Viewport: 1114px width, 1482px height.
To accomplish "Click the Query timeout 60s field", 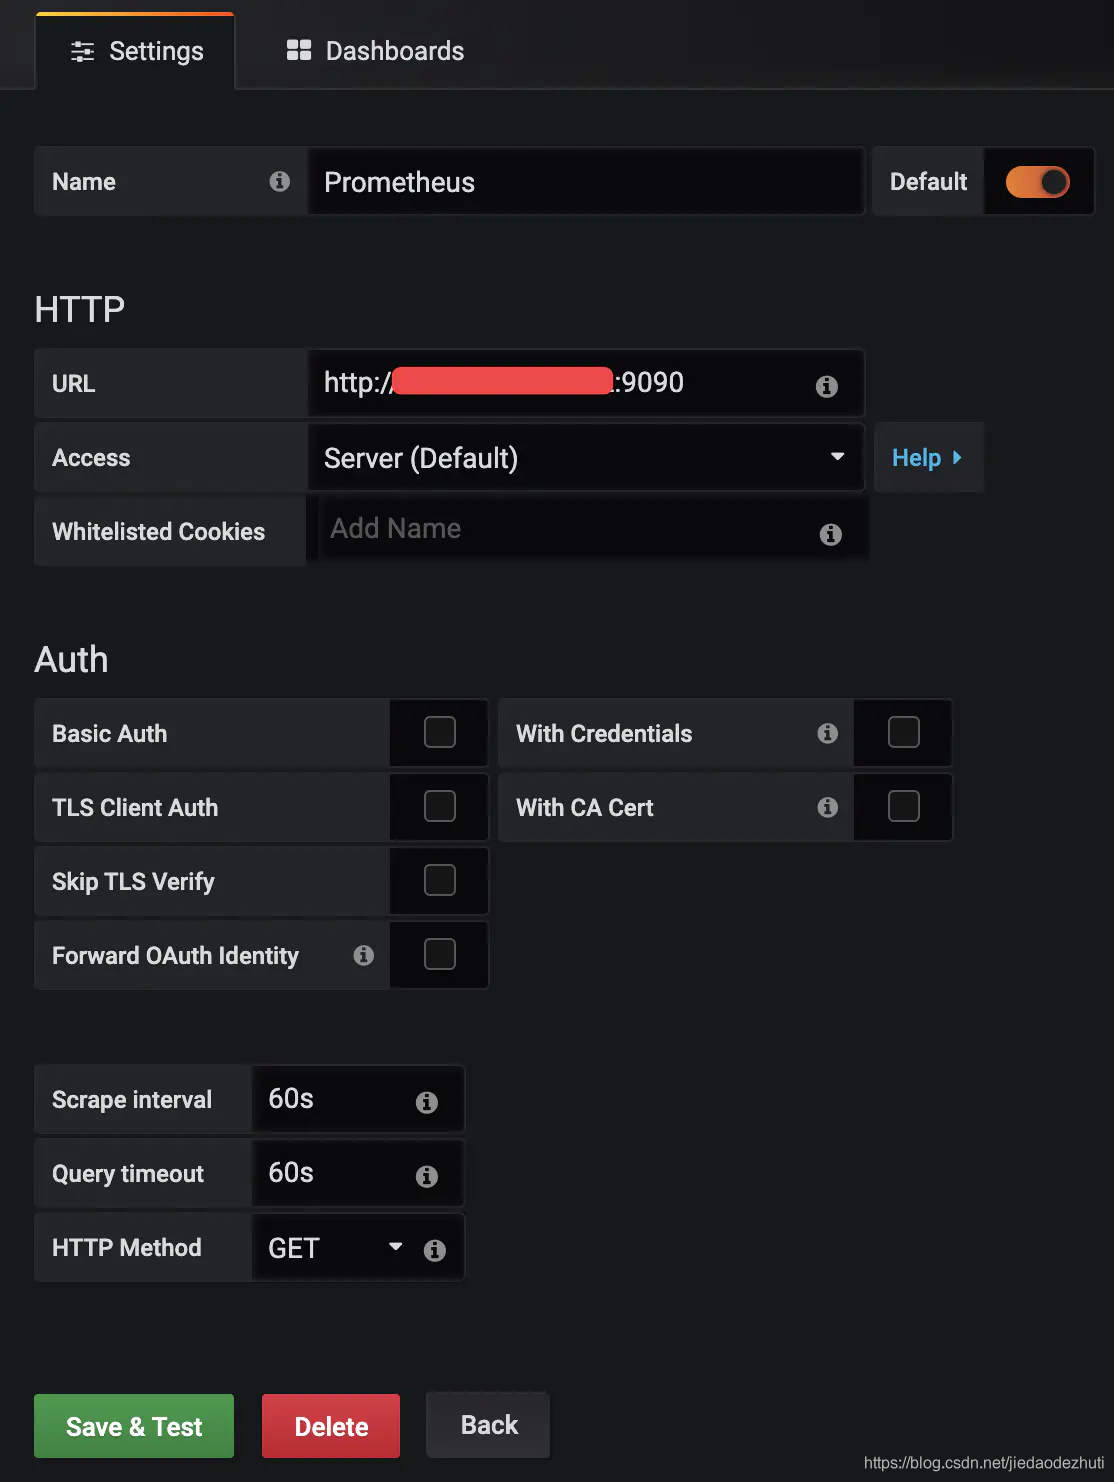I will click(x=358, y=1173).
